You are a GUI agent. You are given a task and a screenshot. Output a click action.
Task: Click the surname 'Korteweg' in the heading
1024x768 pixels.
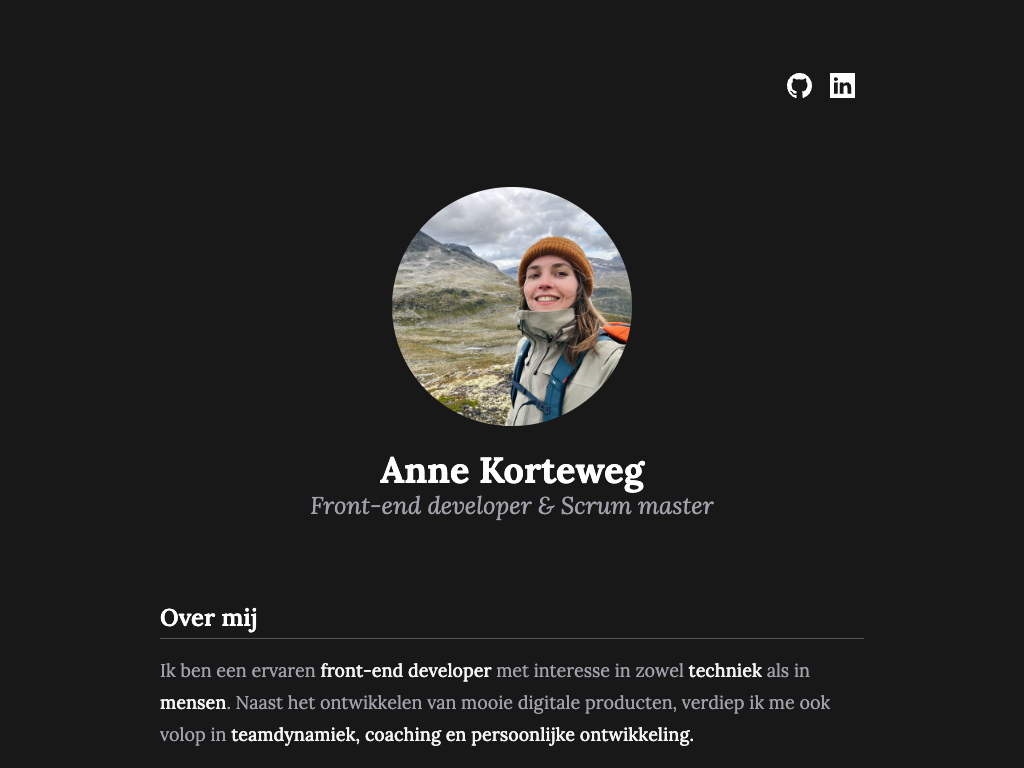point(562,472)
